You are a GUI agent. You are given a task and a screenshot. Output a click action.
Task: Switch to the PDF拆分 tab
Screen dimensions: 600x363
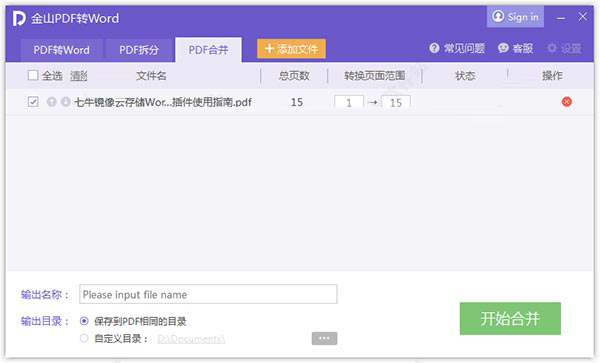tap(139, 50)
